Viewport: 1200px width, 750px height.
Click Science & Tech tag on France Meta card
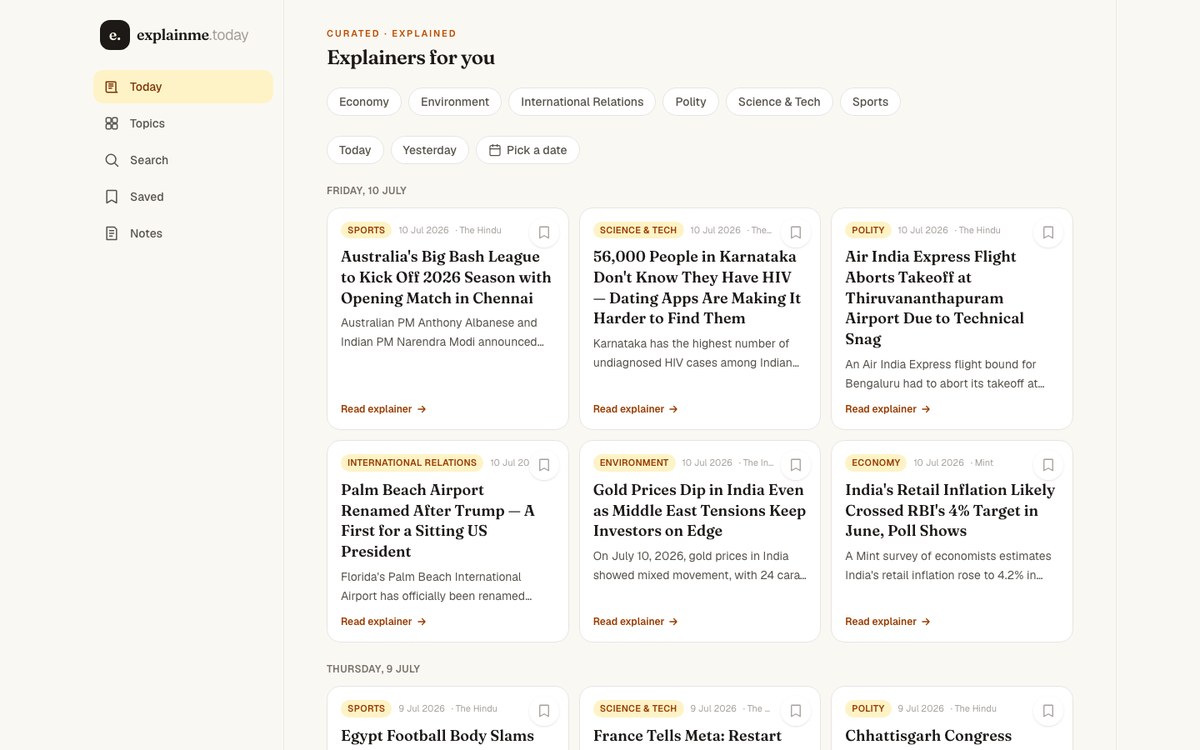[638, 709]
